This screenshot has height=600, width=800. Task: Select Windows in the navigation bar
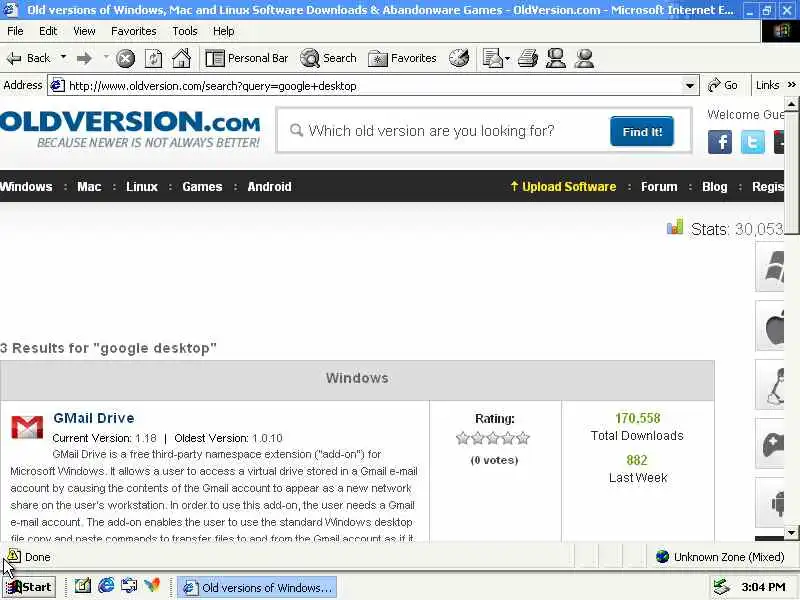(x=26, y=187)
